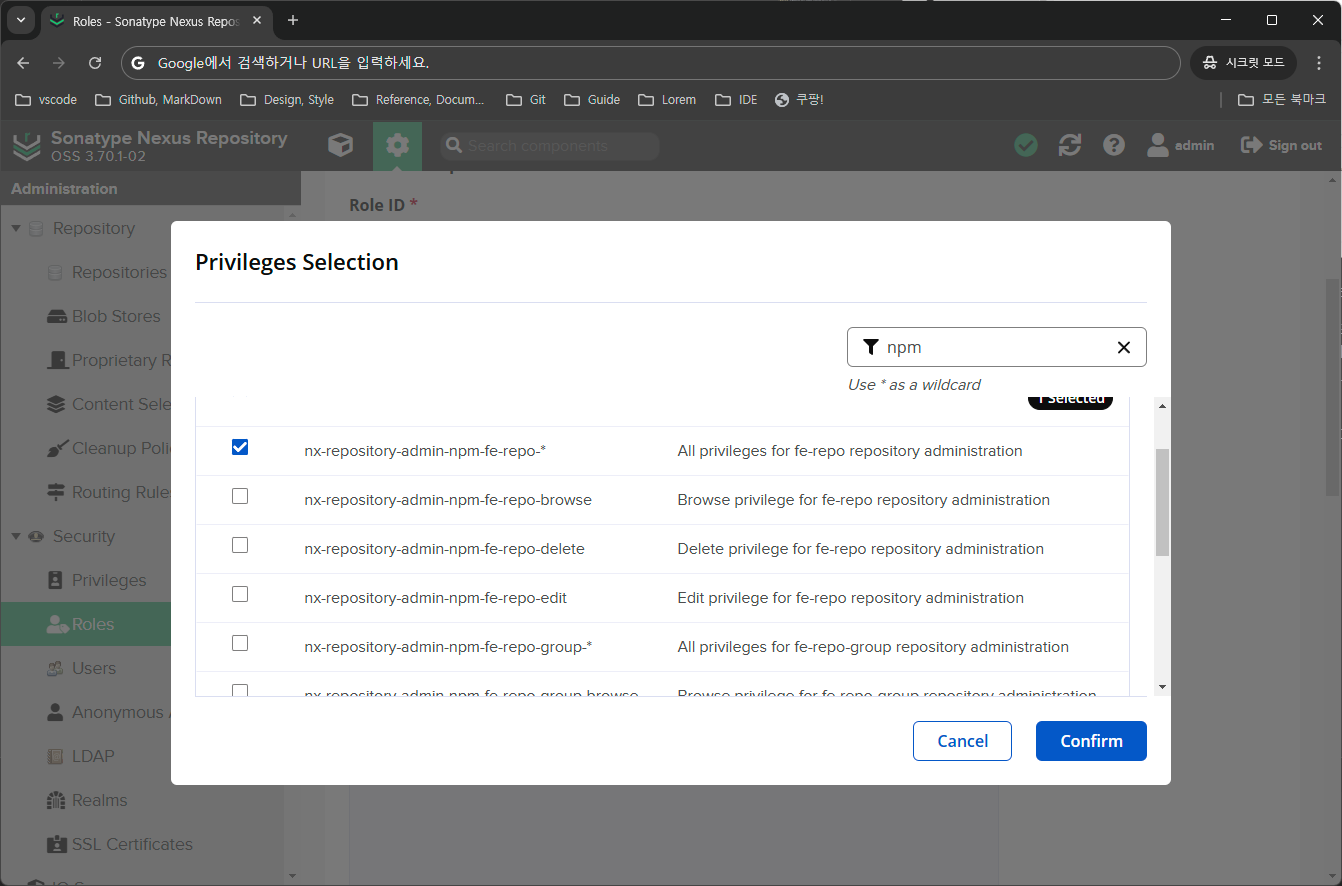This screenshot has width=1342, height=886.
Task: Check nx-repository-admin-npm-fe-repo-group-* privilege
Action: pos(240,643)
